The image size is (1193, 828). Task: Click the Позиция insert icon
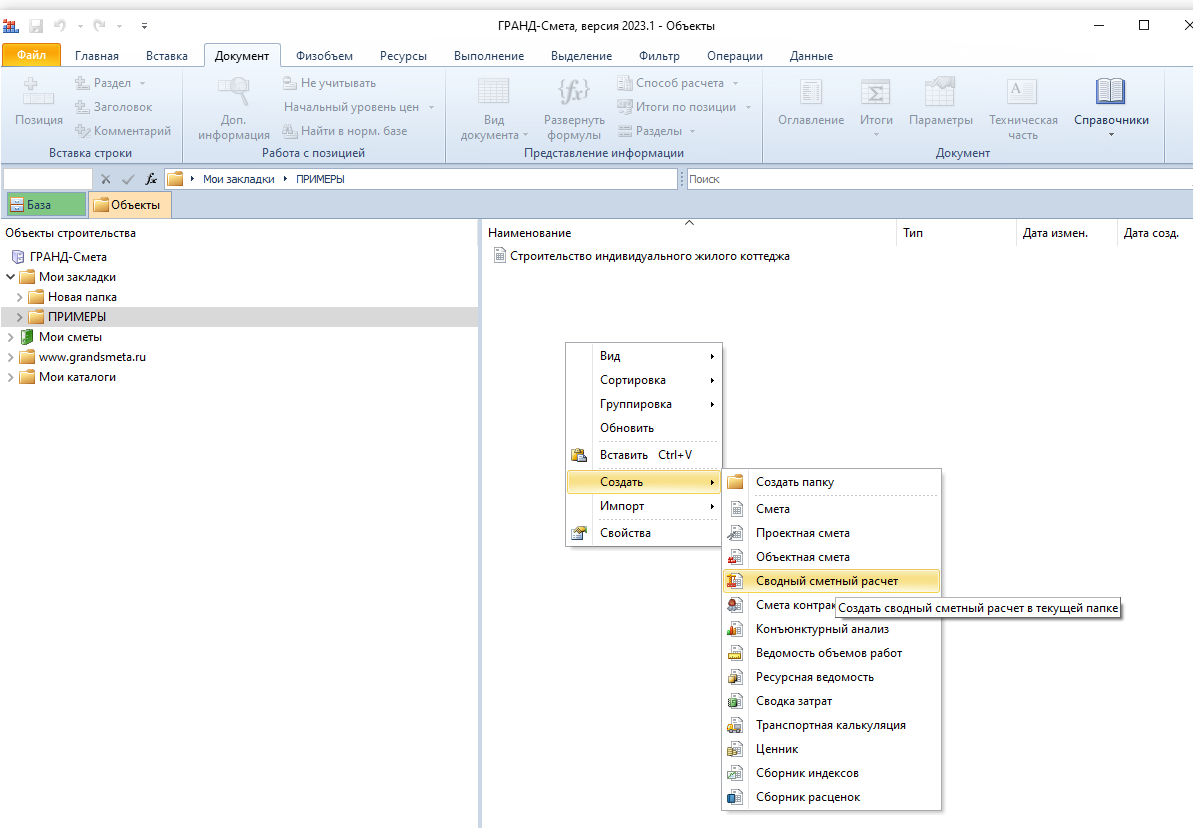point(38,92)
